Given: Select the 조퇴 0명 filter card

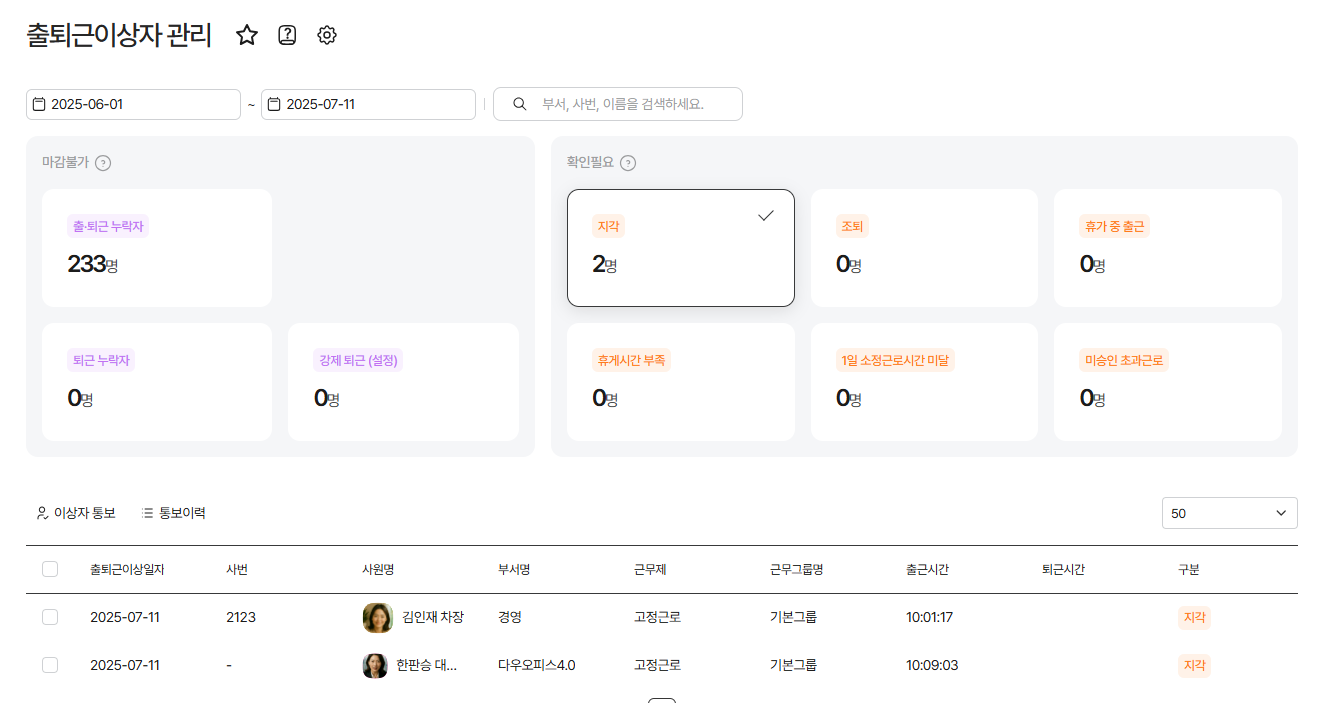Looking at the screenshot, I should [924, 248].
